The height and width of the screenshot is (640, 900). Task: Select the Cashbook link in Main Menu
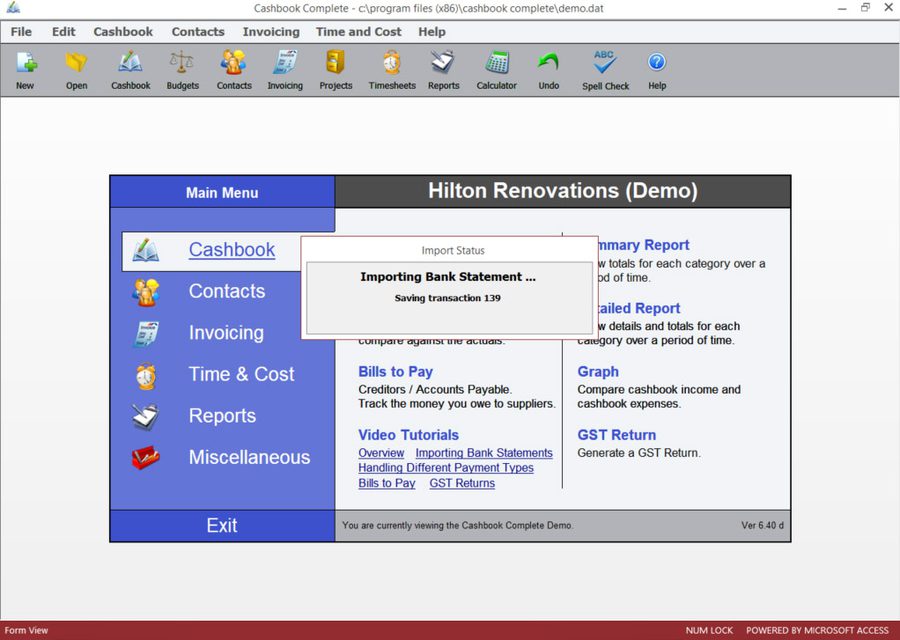pos(232,250)
